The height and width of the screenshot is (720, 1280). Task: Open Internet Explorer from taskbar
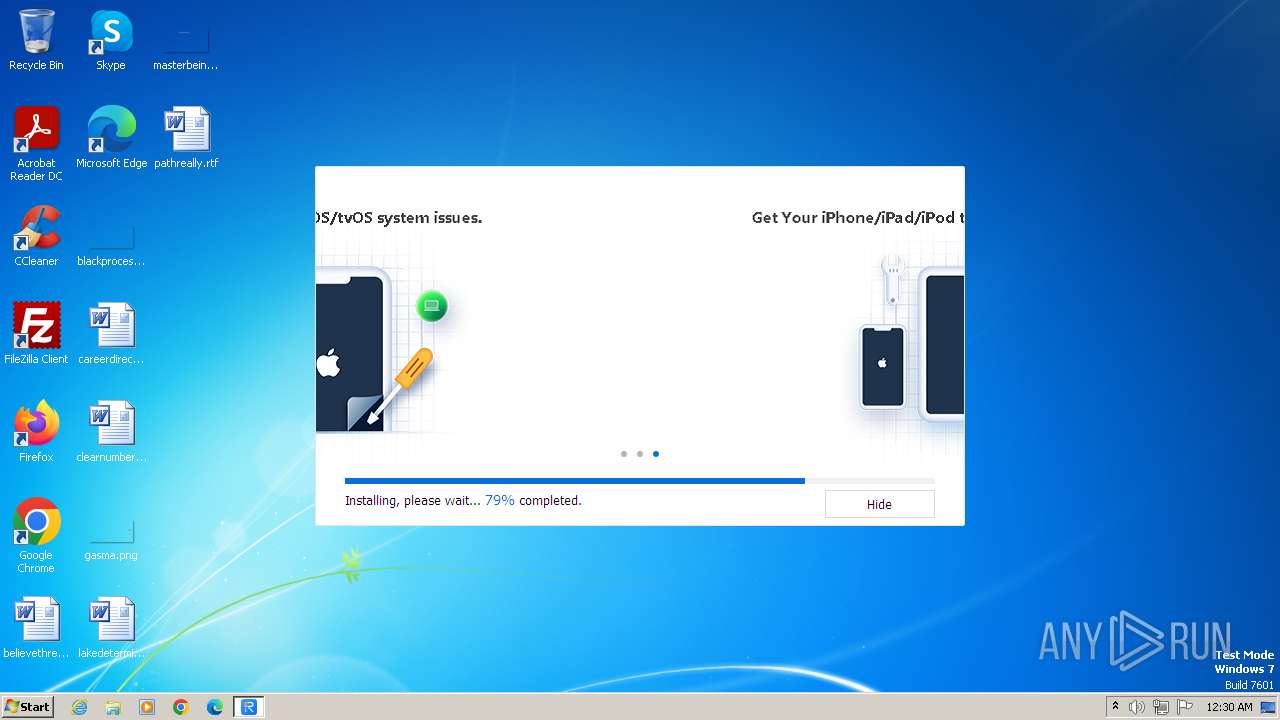(x=79, y=707)
